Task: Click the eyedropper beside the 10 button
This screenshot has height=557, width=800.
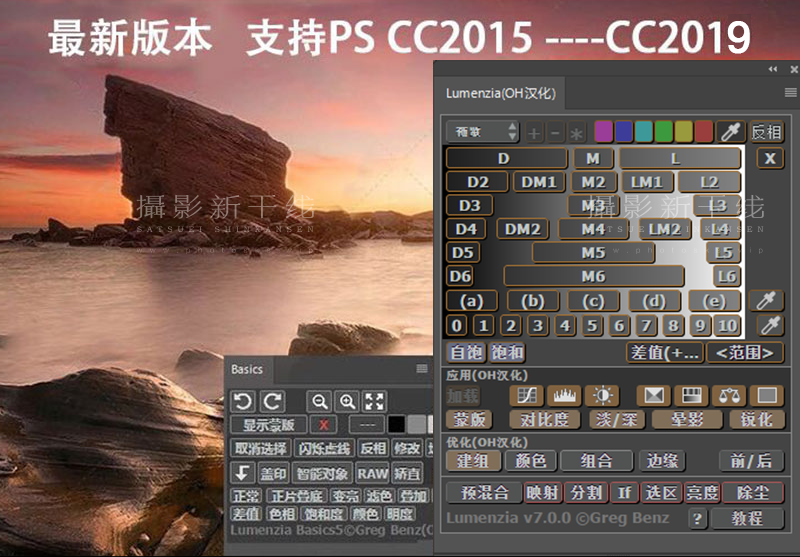Action: click(770, 325)
